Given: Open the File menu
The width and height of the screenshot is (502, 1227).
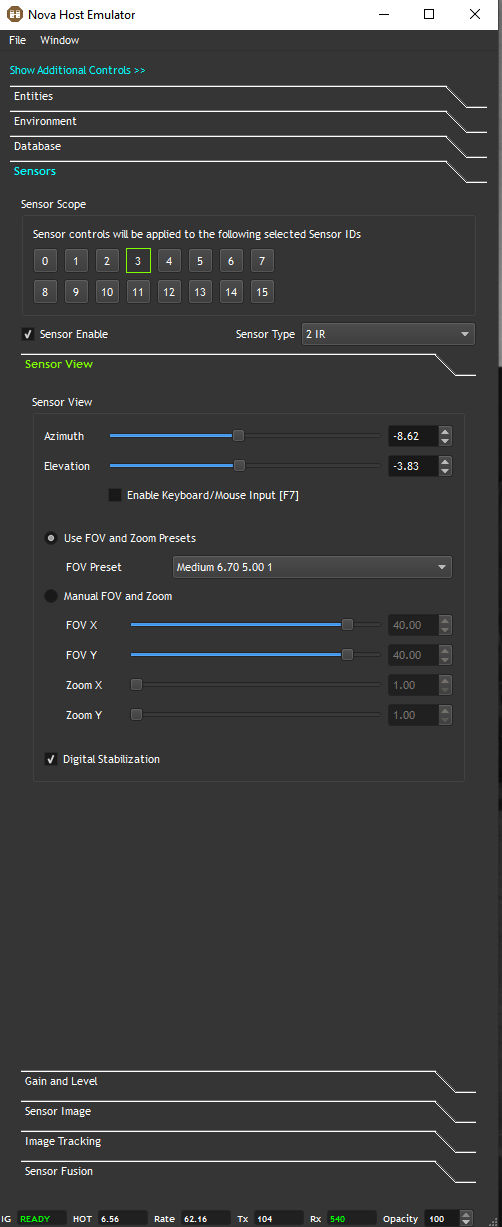Looking at the screenshot, I should coord(18,40).
